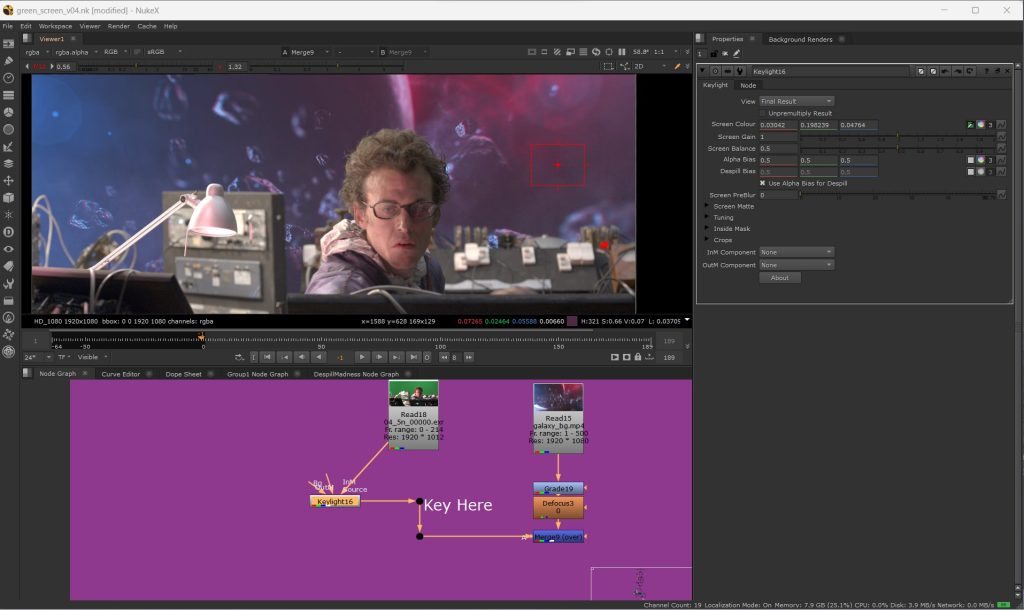Click the About button in Keylight properties
Viewport: 1024px width, 610px height.
[x=780, y=278]
